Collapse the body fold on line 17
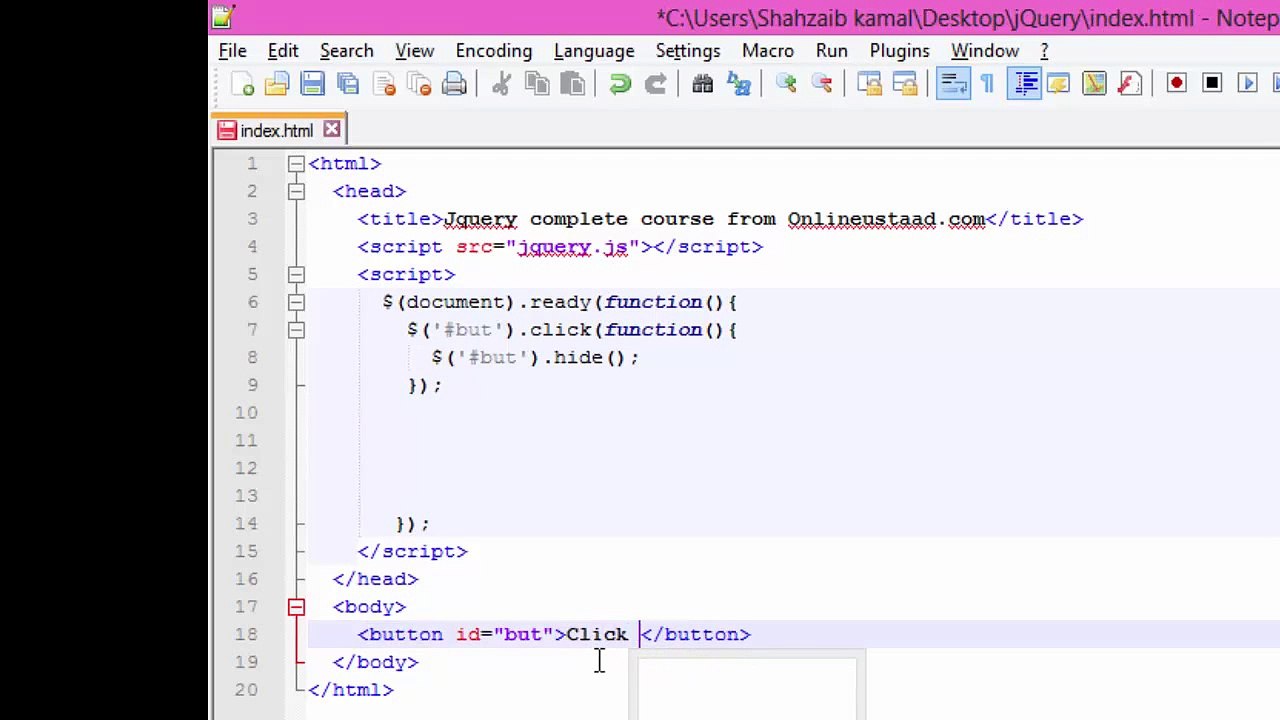 coord(296,607)
